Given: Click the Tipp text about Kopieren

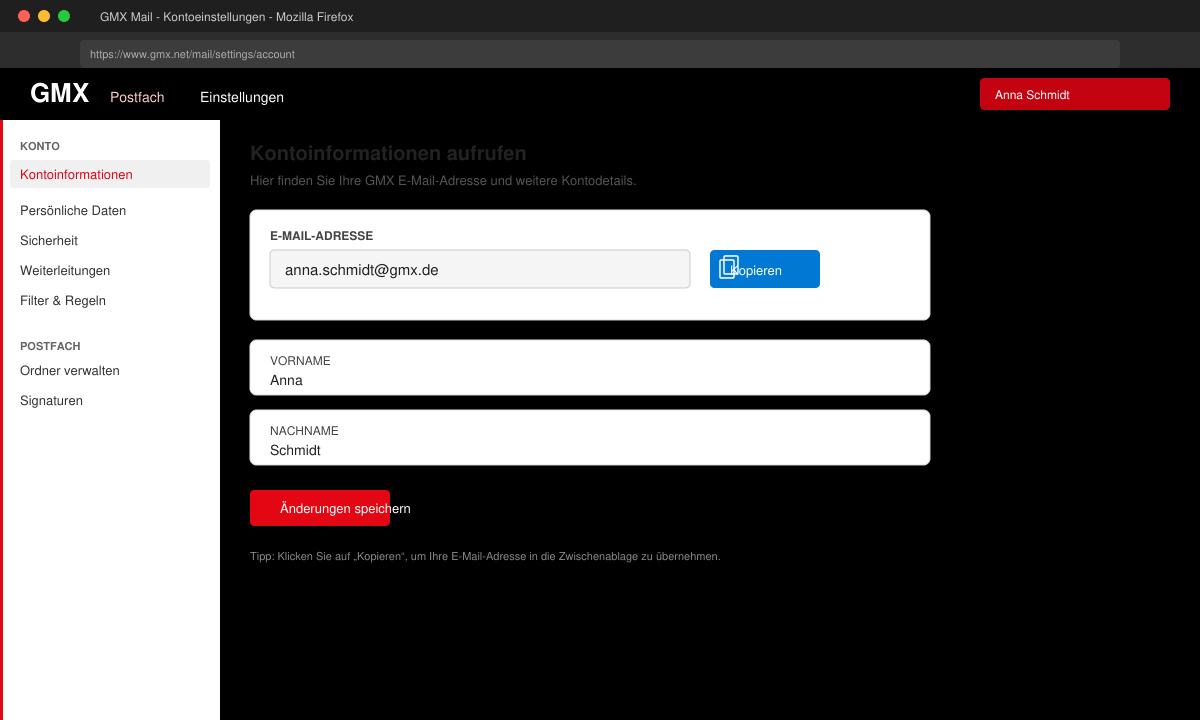Looking at the screenshot, I should click(485, 556).
